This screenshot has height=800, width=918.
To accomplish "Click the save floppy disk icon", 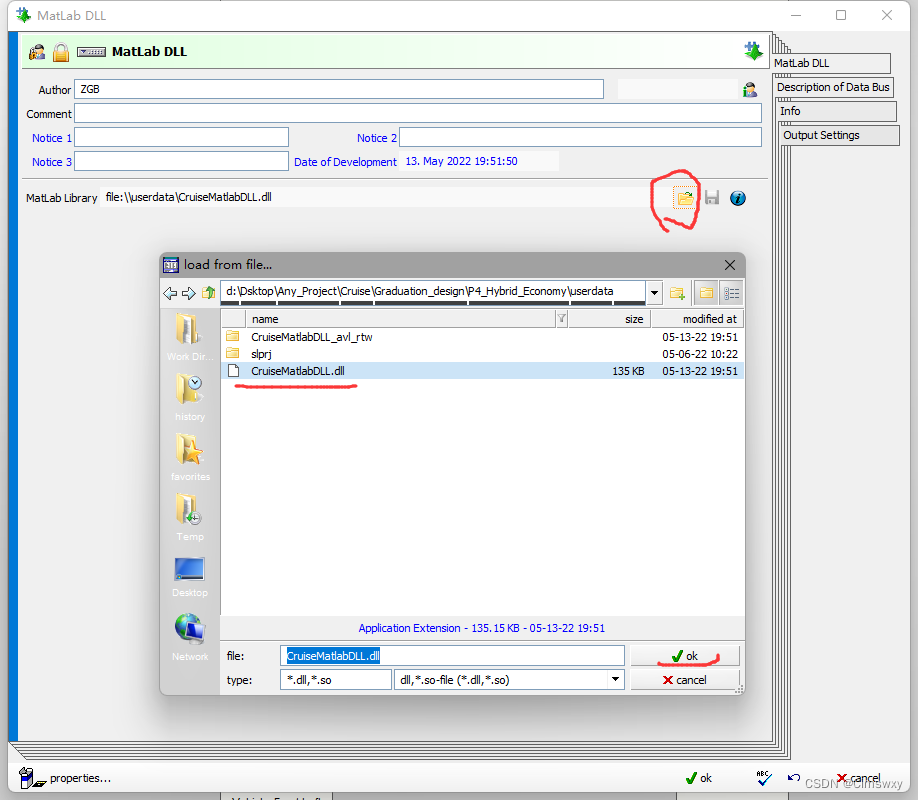I will 711,198.
